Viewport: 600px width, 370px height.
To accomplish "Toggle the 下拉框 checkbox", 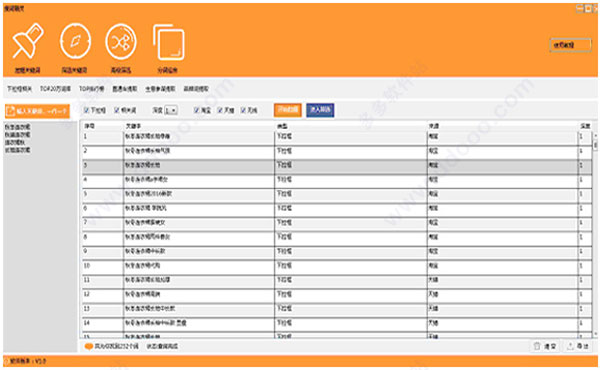I will coord(86,110).
